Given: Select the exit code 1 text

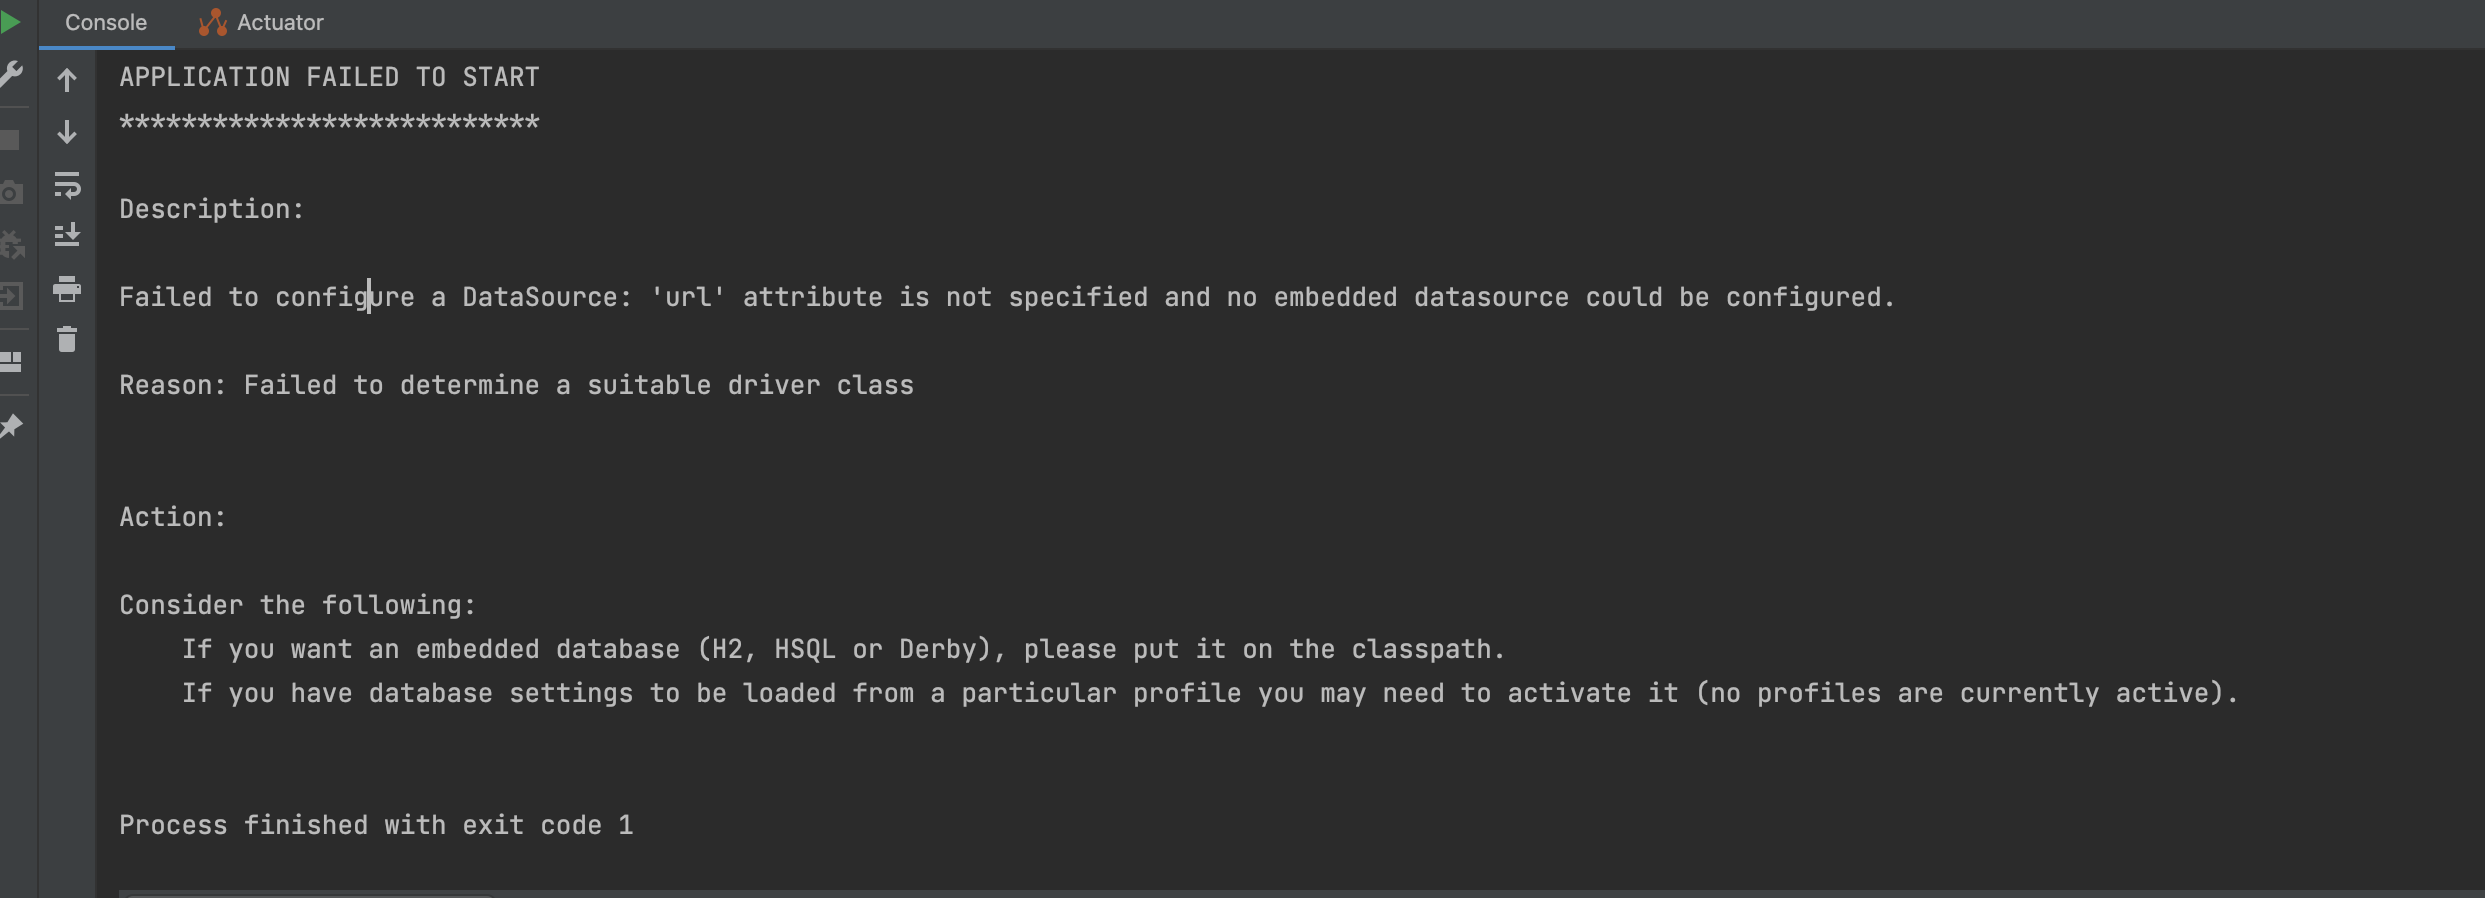Looking at the screenshot, I should click(x=376, y=824).
